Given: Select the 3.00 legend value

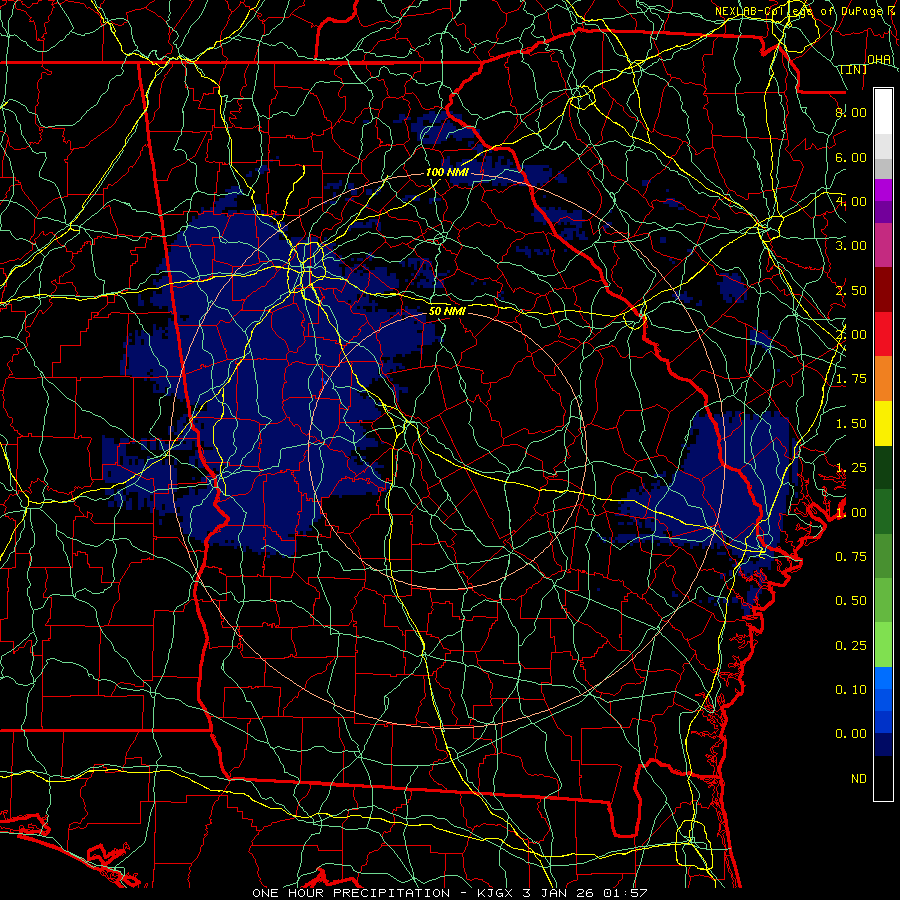Looking at the screenshot, I should (x=851, y=246).
